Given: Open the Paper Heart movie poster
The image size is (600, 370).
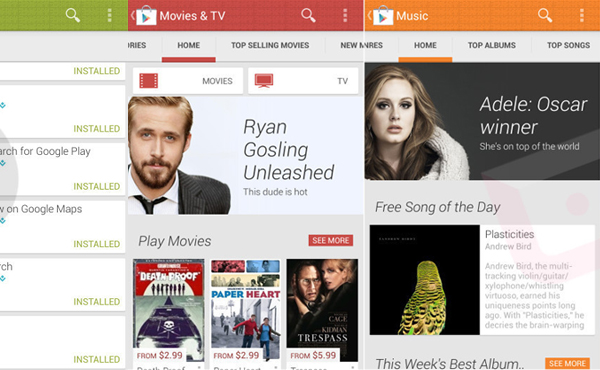Looking at the screenshot, I should pyautogui.click(x=246, y=310).
